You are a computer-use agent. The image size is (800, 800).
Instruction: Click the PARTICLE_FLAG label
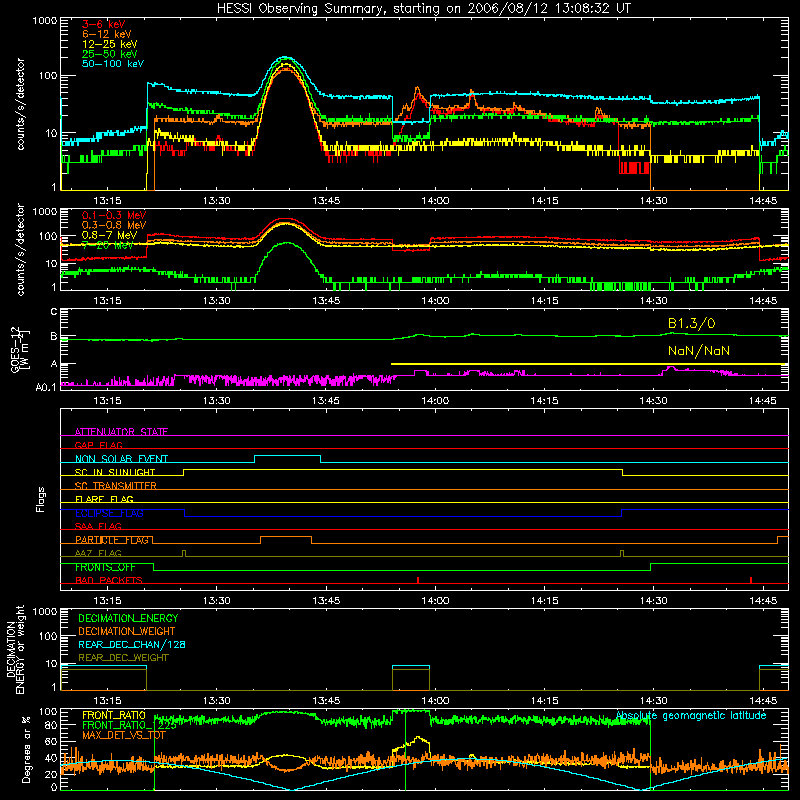112,540
